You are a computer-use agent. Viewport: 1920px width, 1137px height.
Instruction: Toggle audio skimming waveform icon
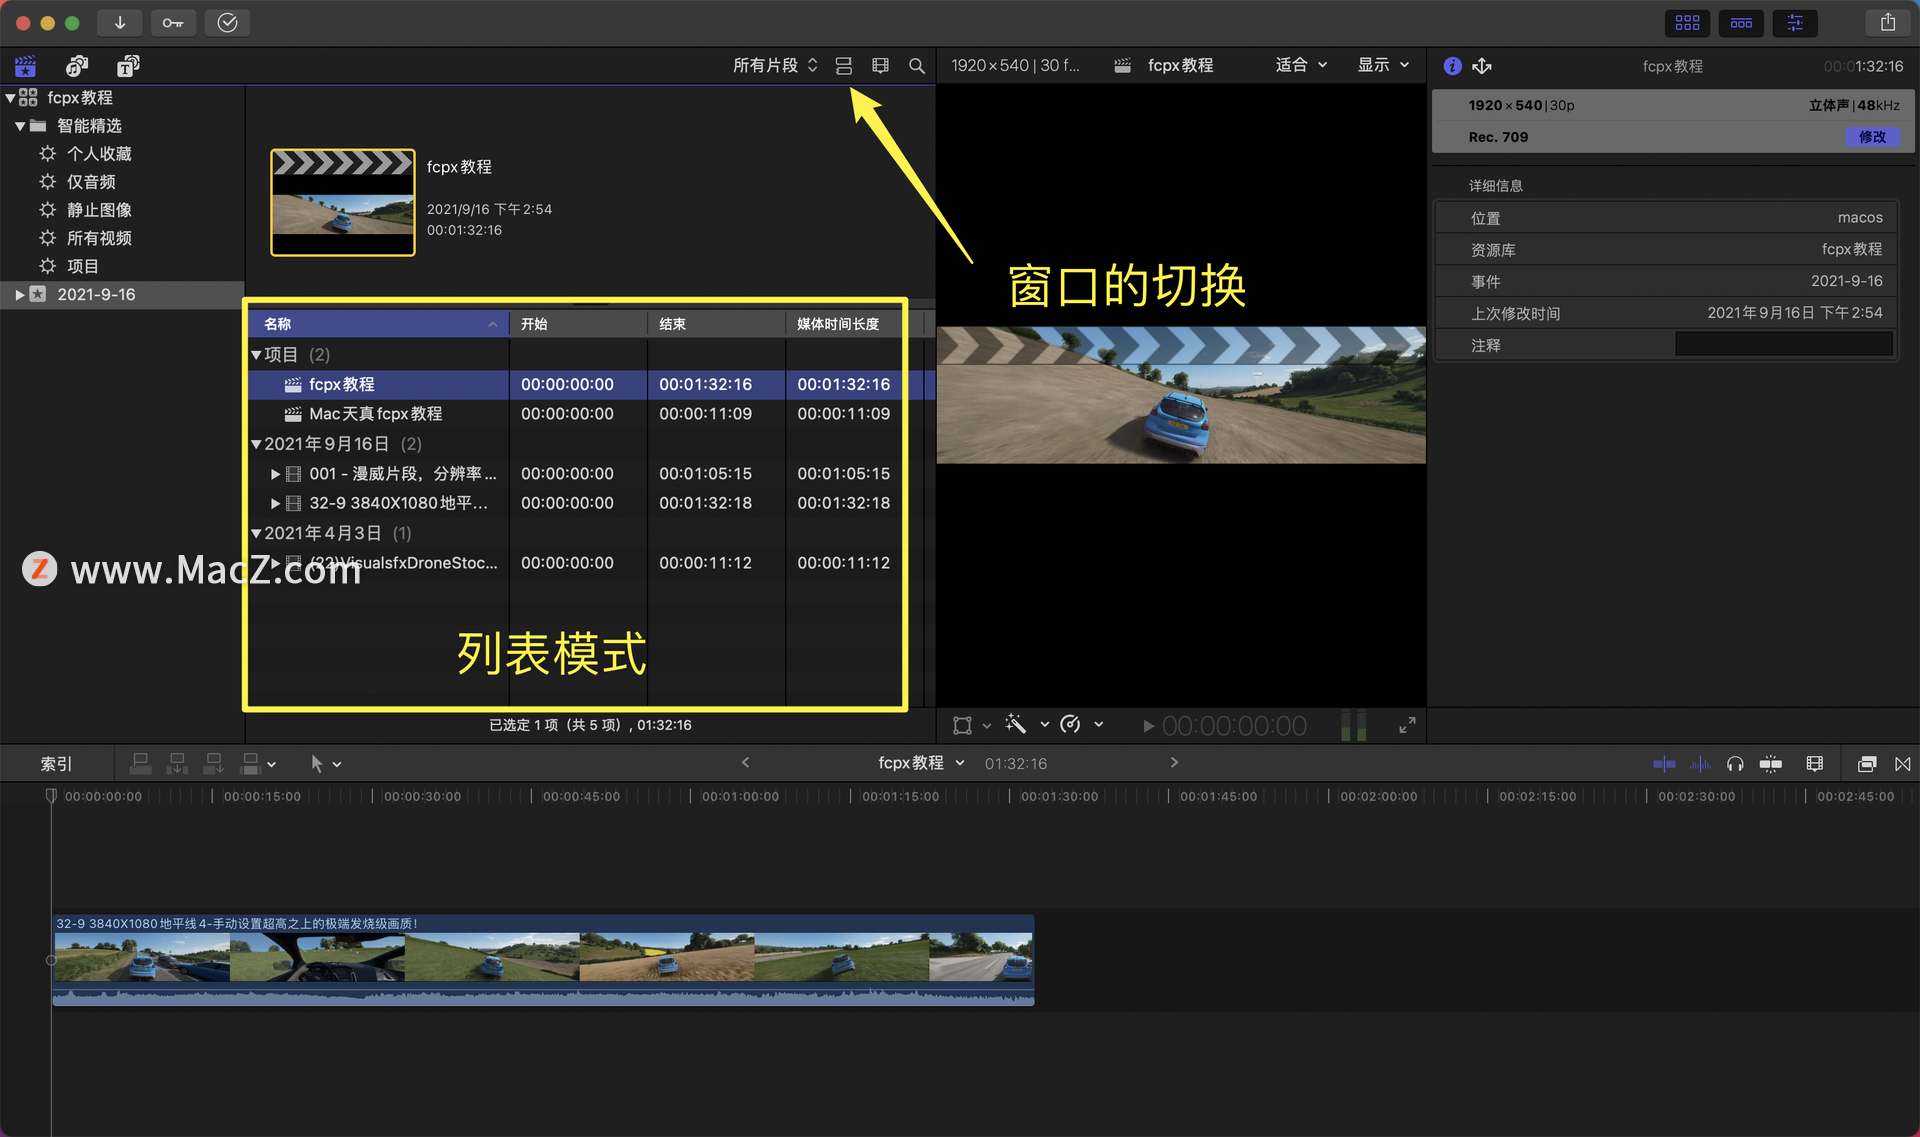(x=1700, y=764)
